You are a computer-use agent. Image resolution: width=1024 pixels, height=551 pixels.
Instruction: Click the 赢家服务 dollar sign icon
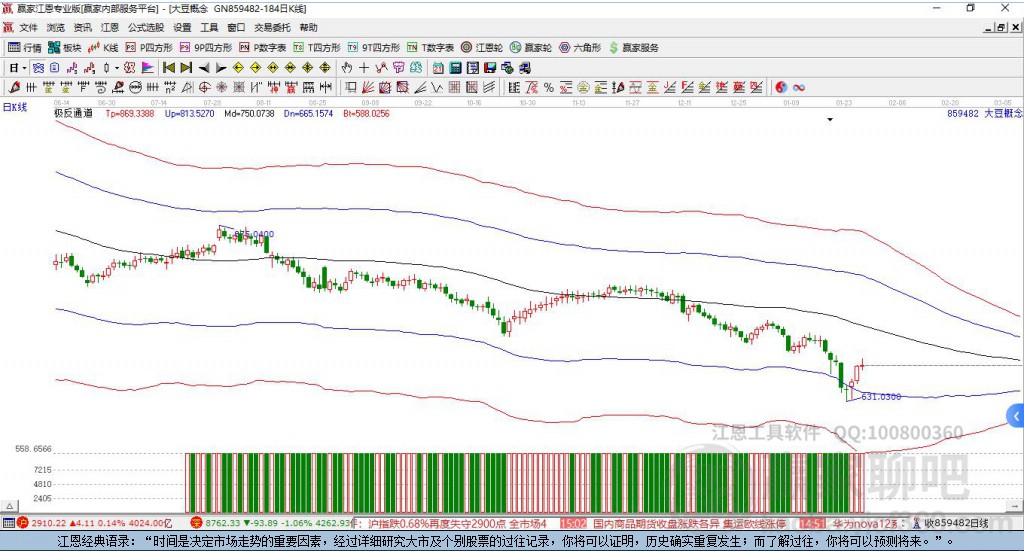[614, 47]
